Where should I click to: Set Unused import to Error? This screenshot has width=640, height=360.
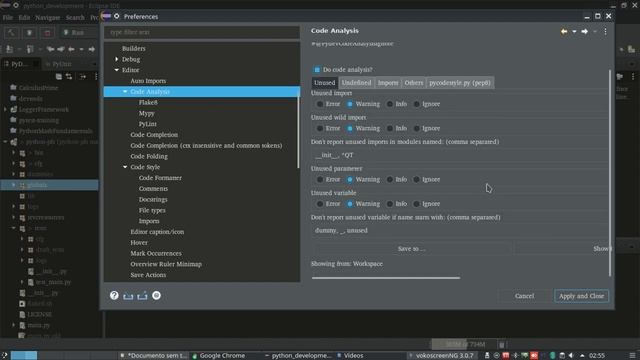click(x=320, y=104)
